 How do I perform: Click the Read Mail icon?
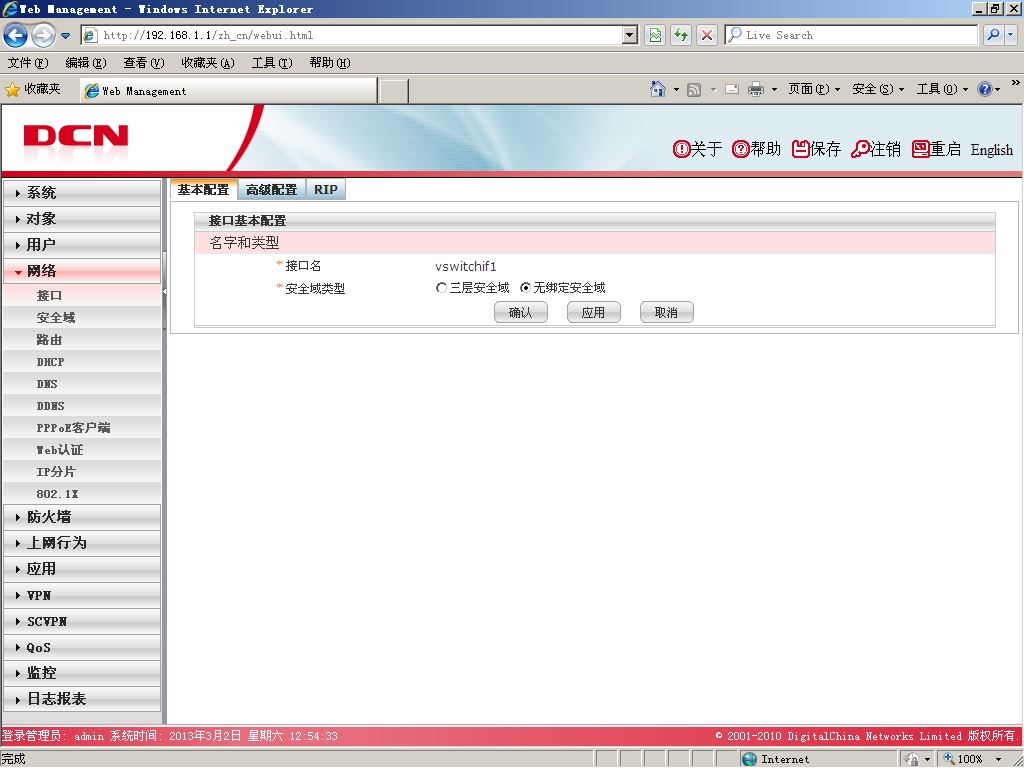point(732,89)
